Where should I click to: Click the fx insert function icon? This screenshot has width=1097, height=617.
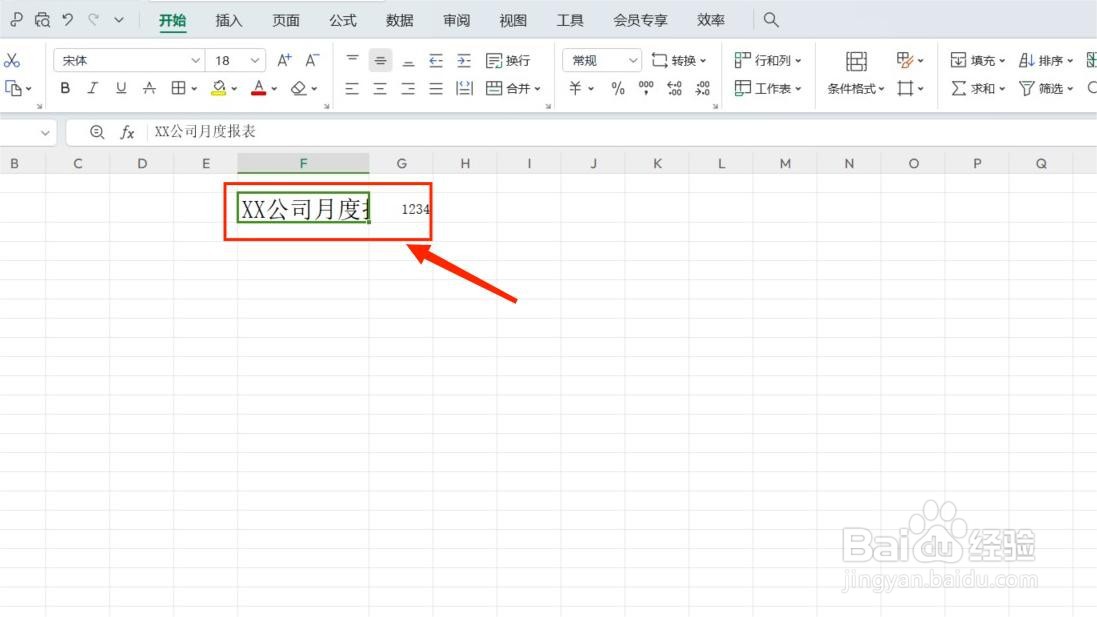127,132
